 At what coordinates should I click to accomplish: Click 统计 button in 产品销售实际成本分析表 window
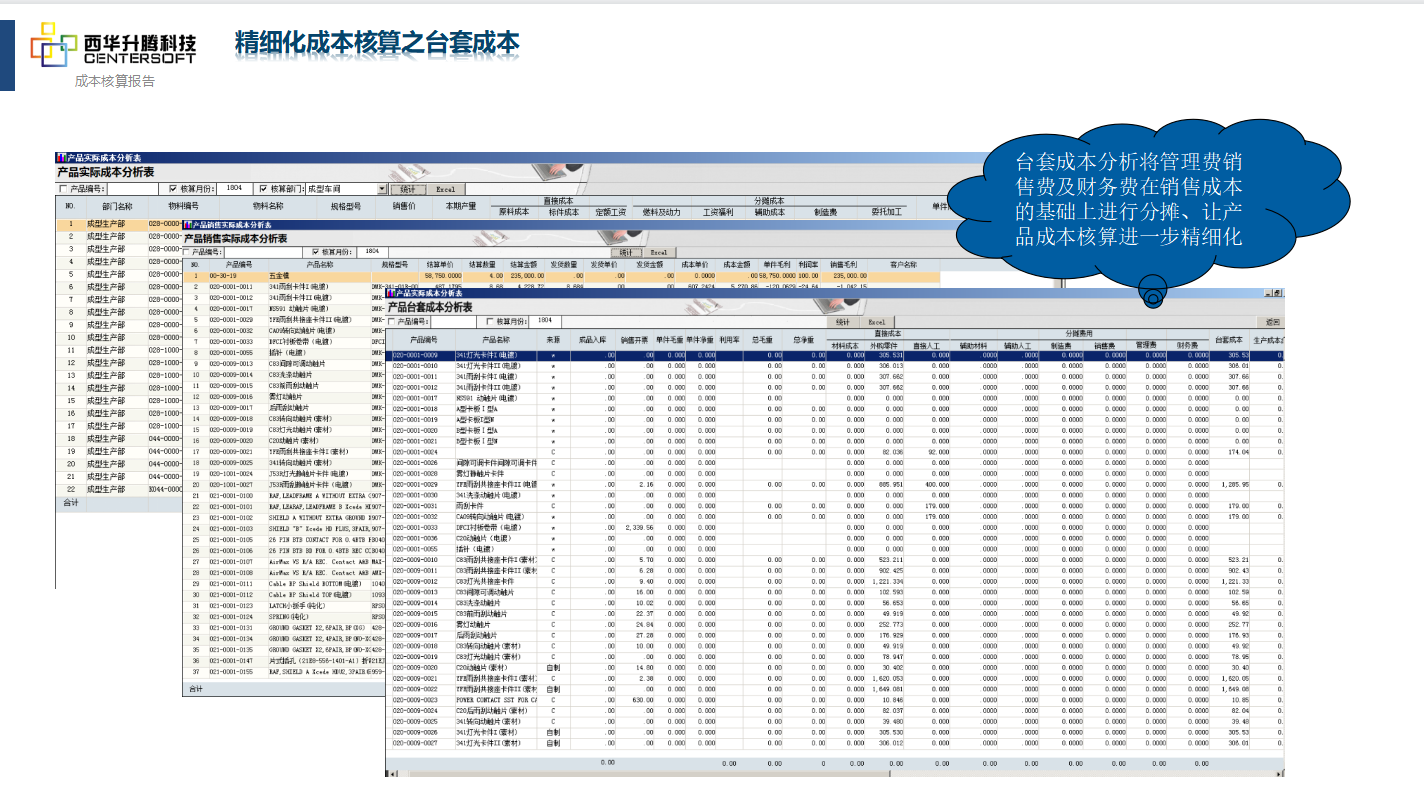point(626,252)
